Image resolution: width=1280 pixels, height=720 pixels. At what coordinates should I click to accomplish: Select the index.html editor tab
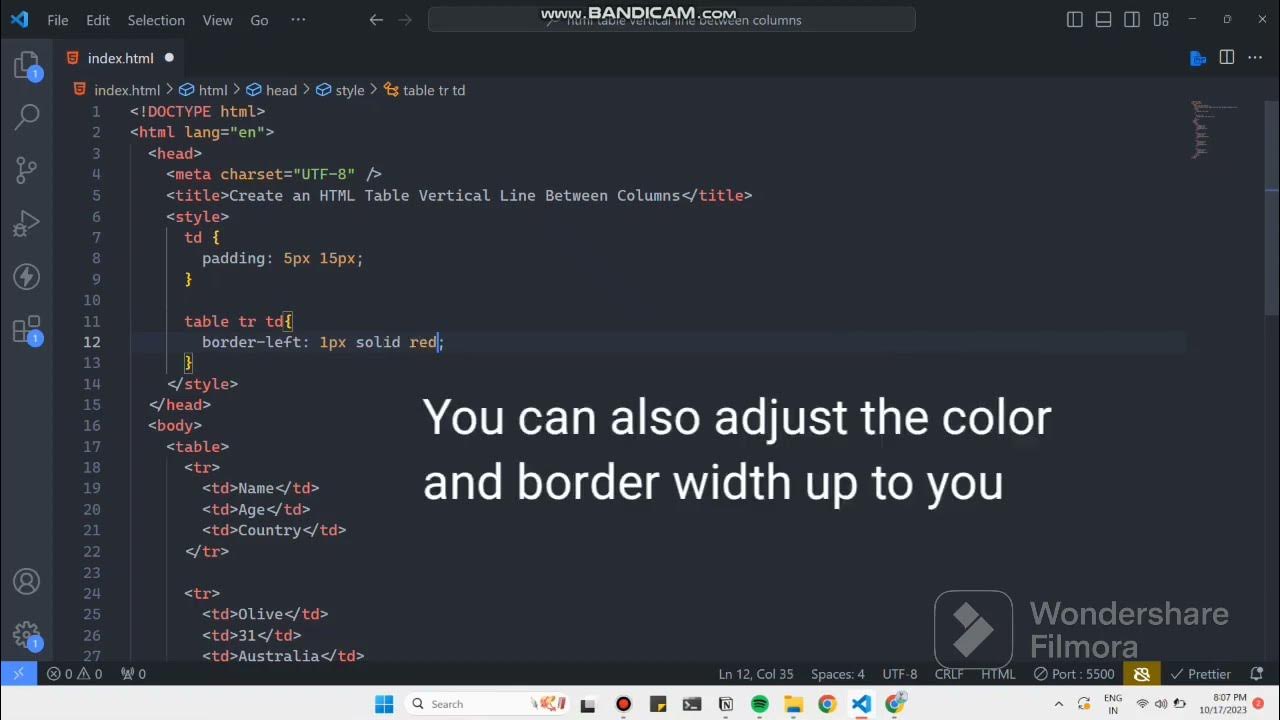[x=120, y=58]
